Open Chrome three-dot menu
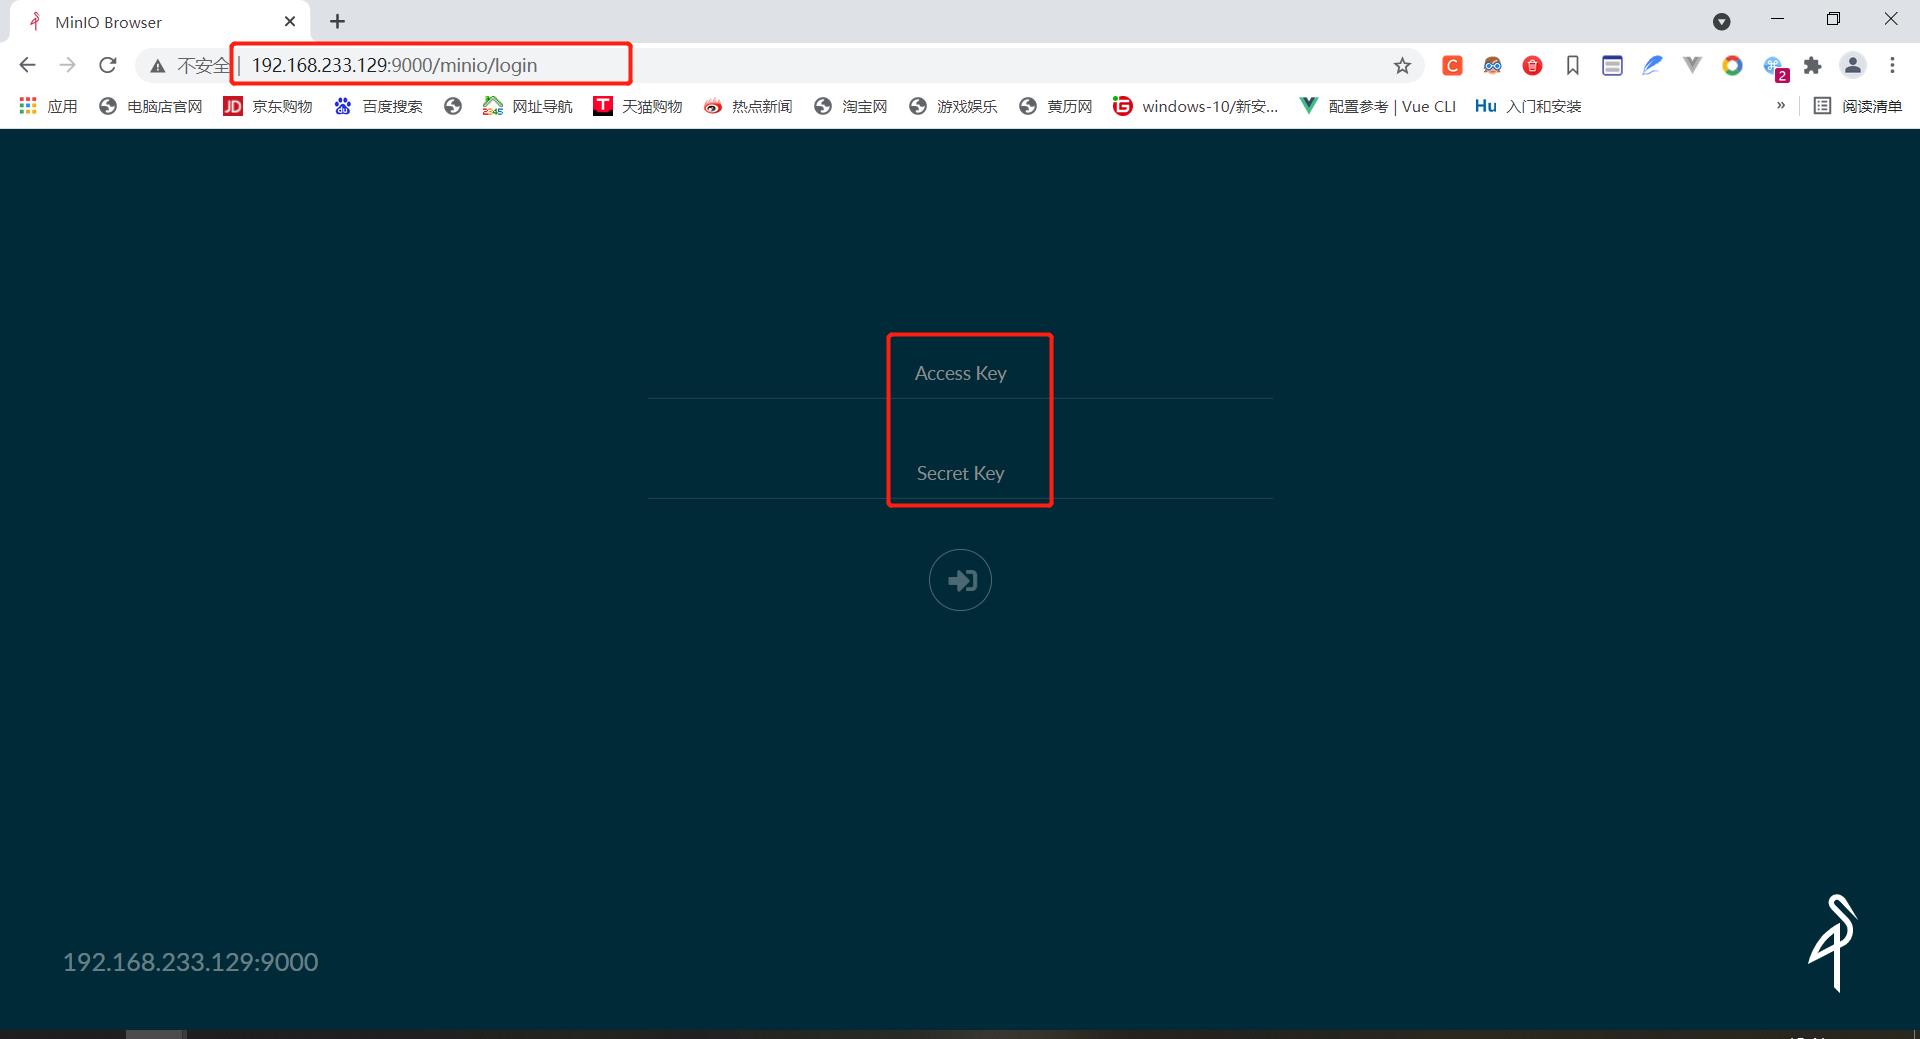The height and width of the screenshot is (1039, 1920). (1892, 66)
